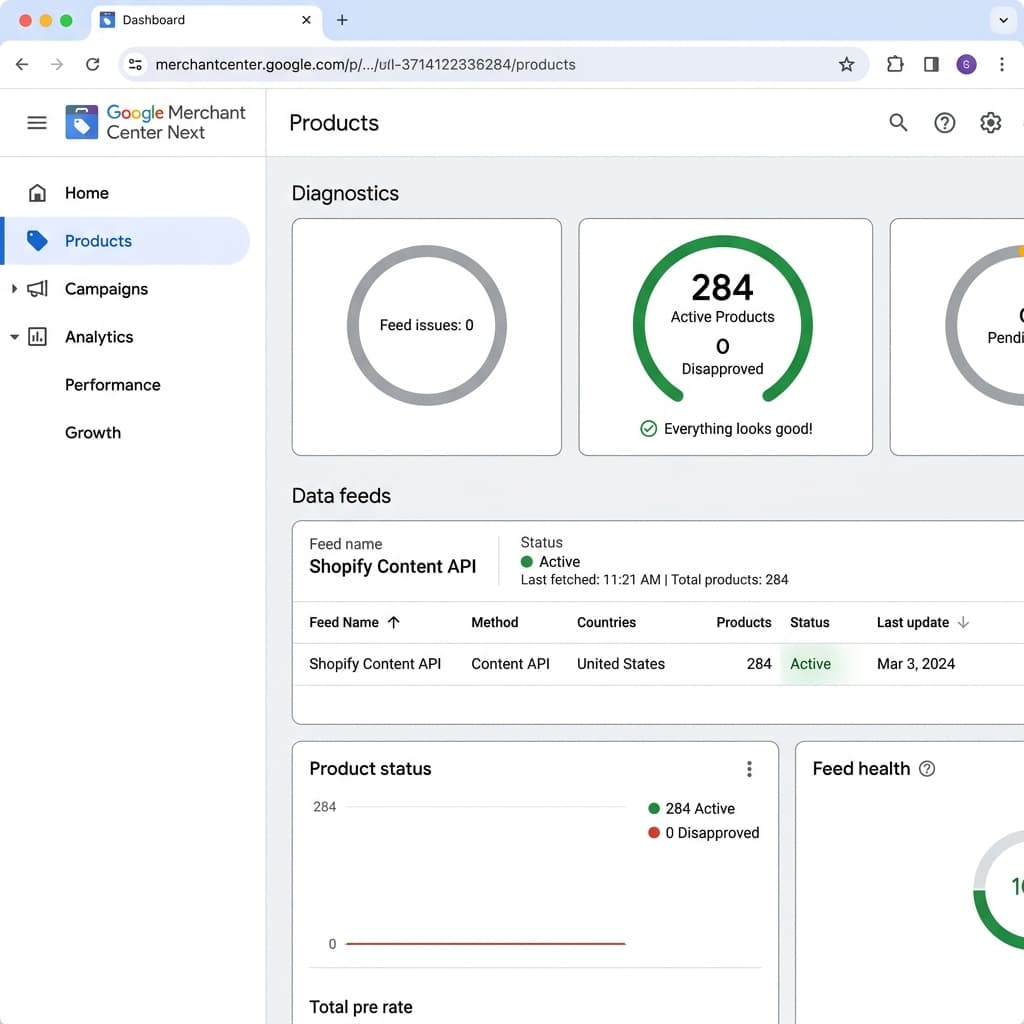Open Analytics in sidebar
This screenshot has height=1024, width=1024.
tap(99, 337)
